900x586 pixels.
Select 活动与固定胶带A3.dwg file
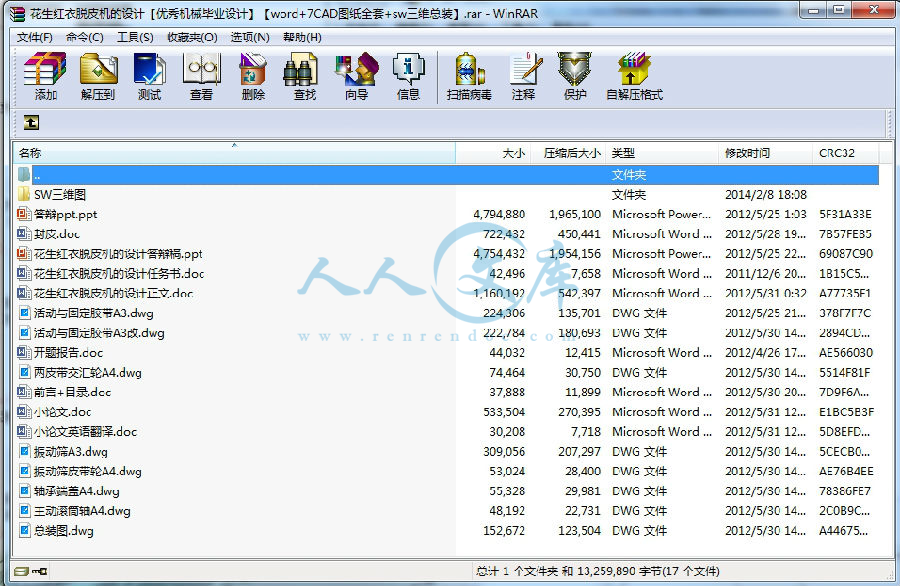coord(94,313)
